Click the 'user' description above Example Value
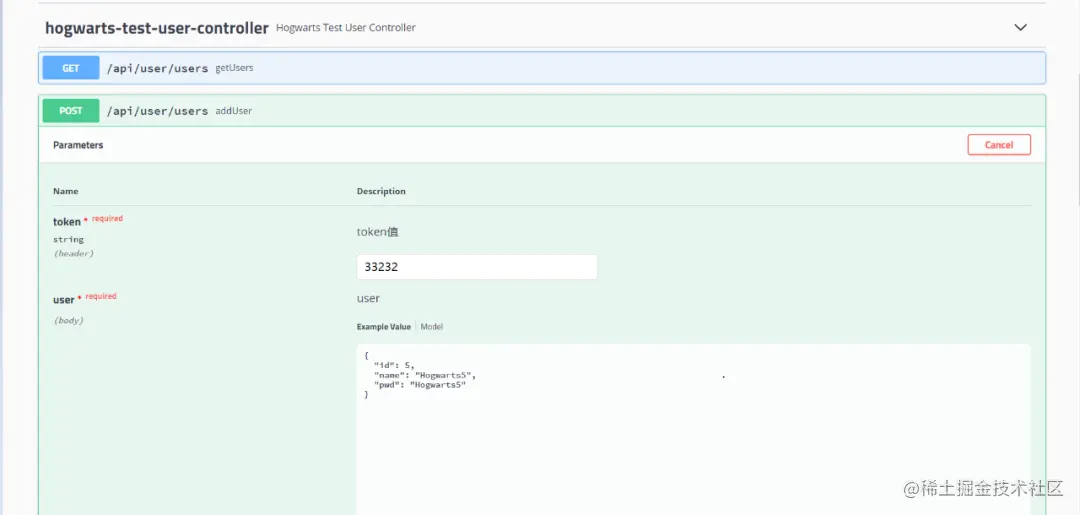Viewport: 1080px width, 515px height. pos(368,298)
